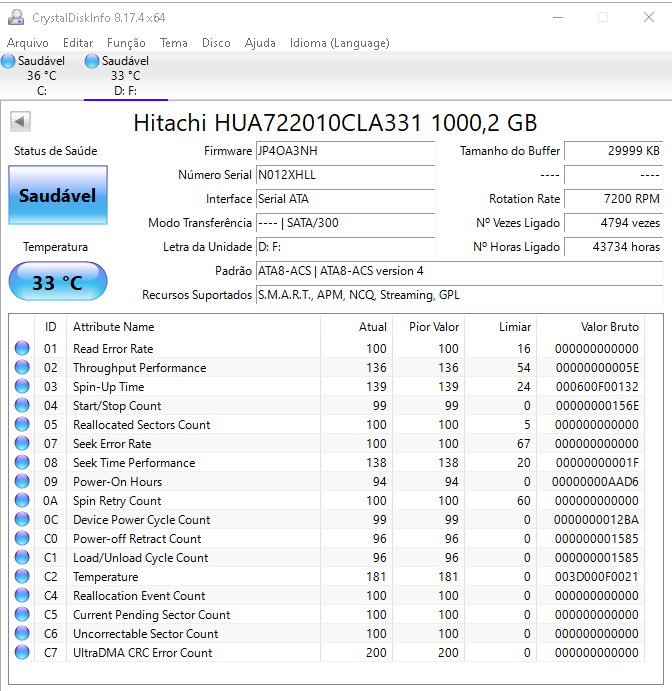Open the Função menu
672x691 pixels.
[126, 43]
